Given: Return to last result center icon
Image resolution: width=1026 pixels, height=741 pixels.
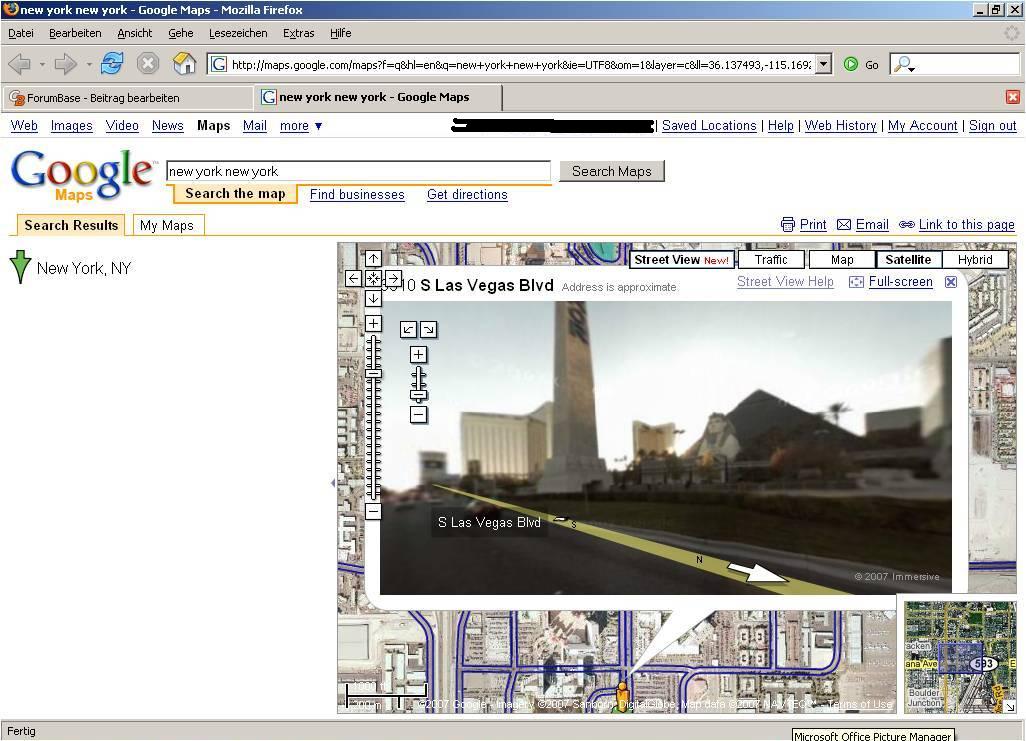Looking at the screenshot, I should coord(373,278).
